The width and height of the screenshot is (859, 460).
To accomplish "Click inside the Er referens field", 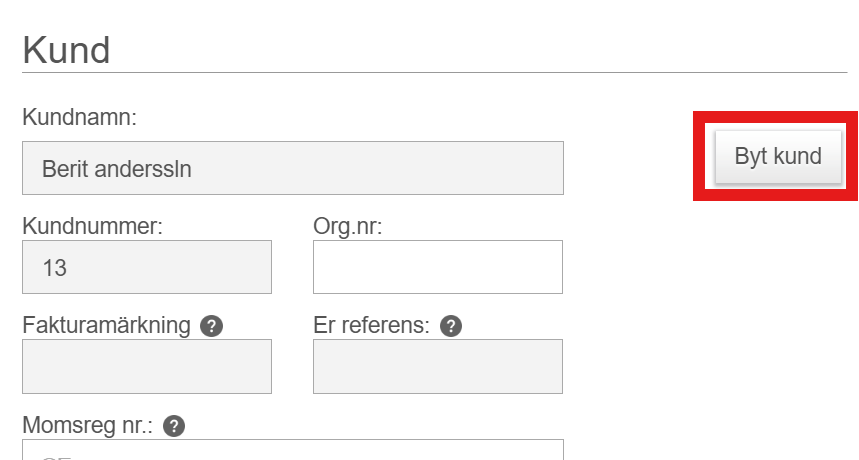I will [438, 366].
